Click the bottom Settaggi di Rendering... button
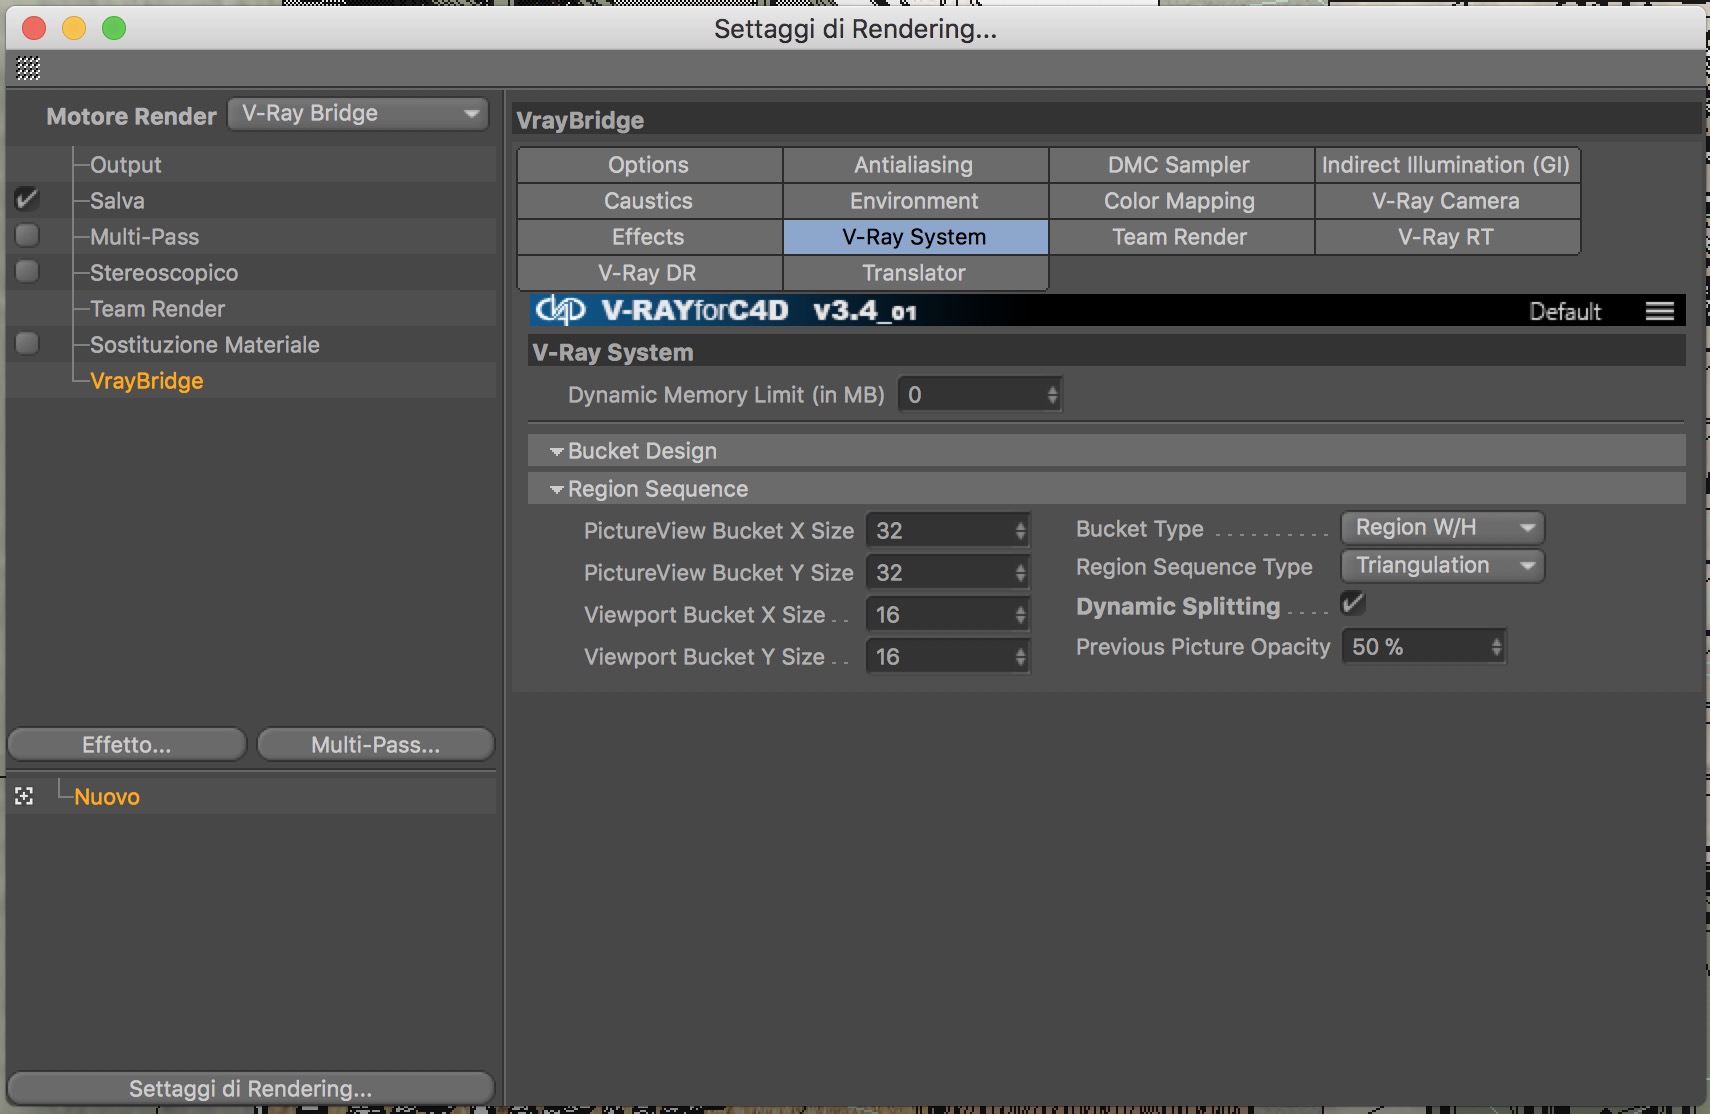 coord(250,1088)
